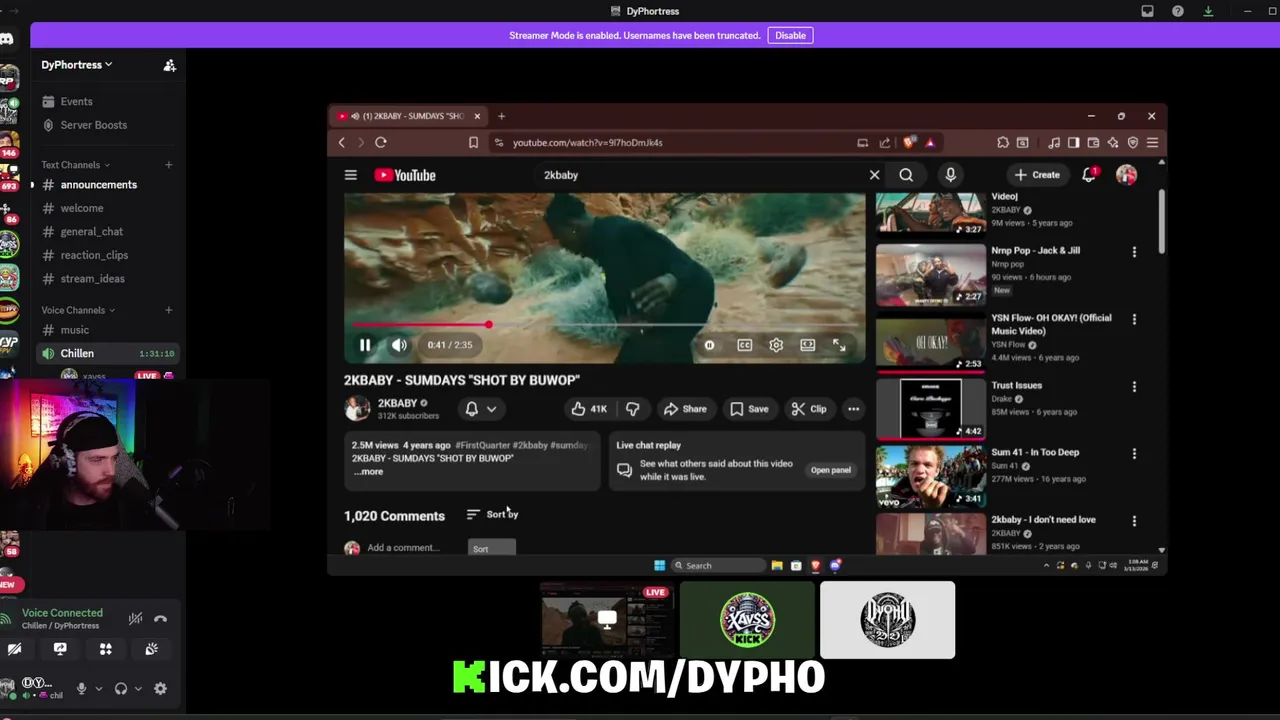This screenshot has width=1280, height=720.
Task: Collapse Text Channels category
Action: [75, 165]
